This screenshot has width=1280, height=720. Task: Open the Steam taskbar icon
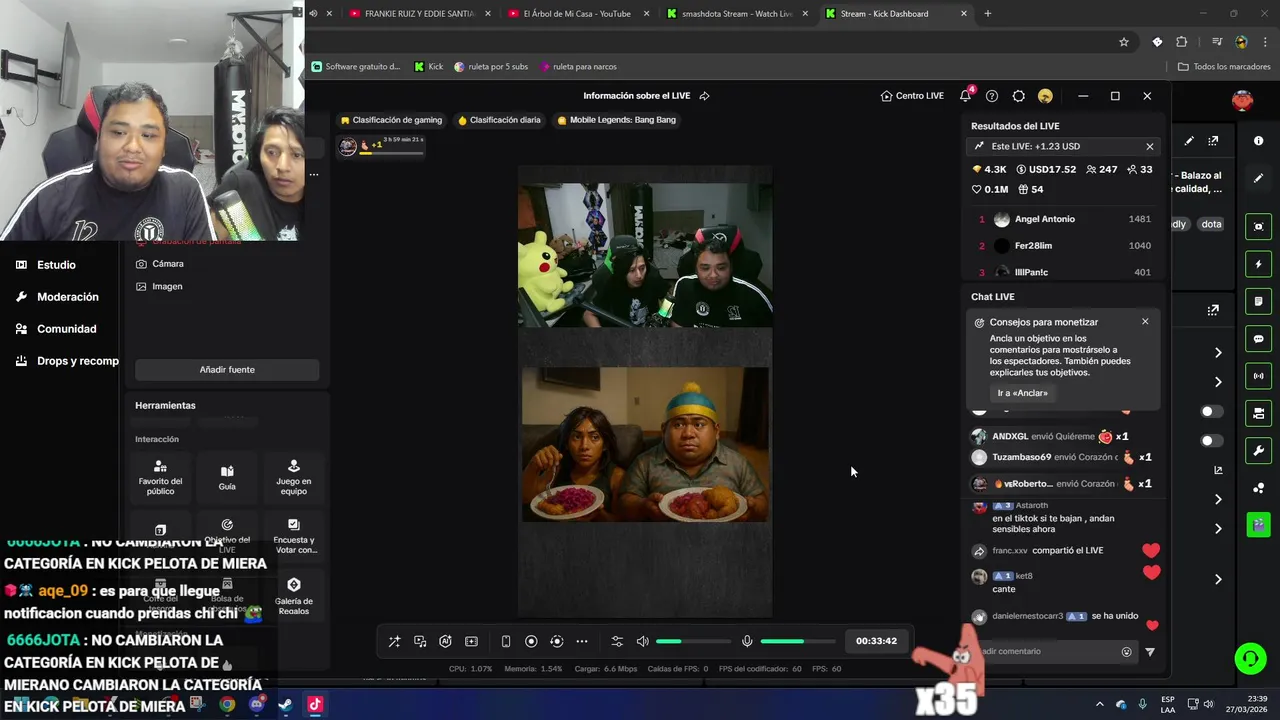click(285, 705)
